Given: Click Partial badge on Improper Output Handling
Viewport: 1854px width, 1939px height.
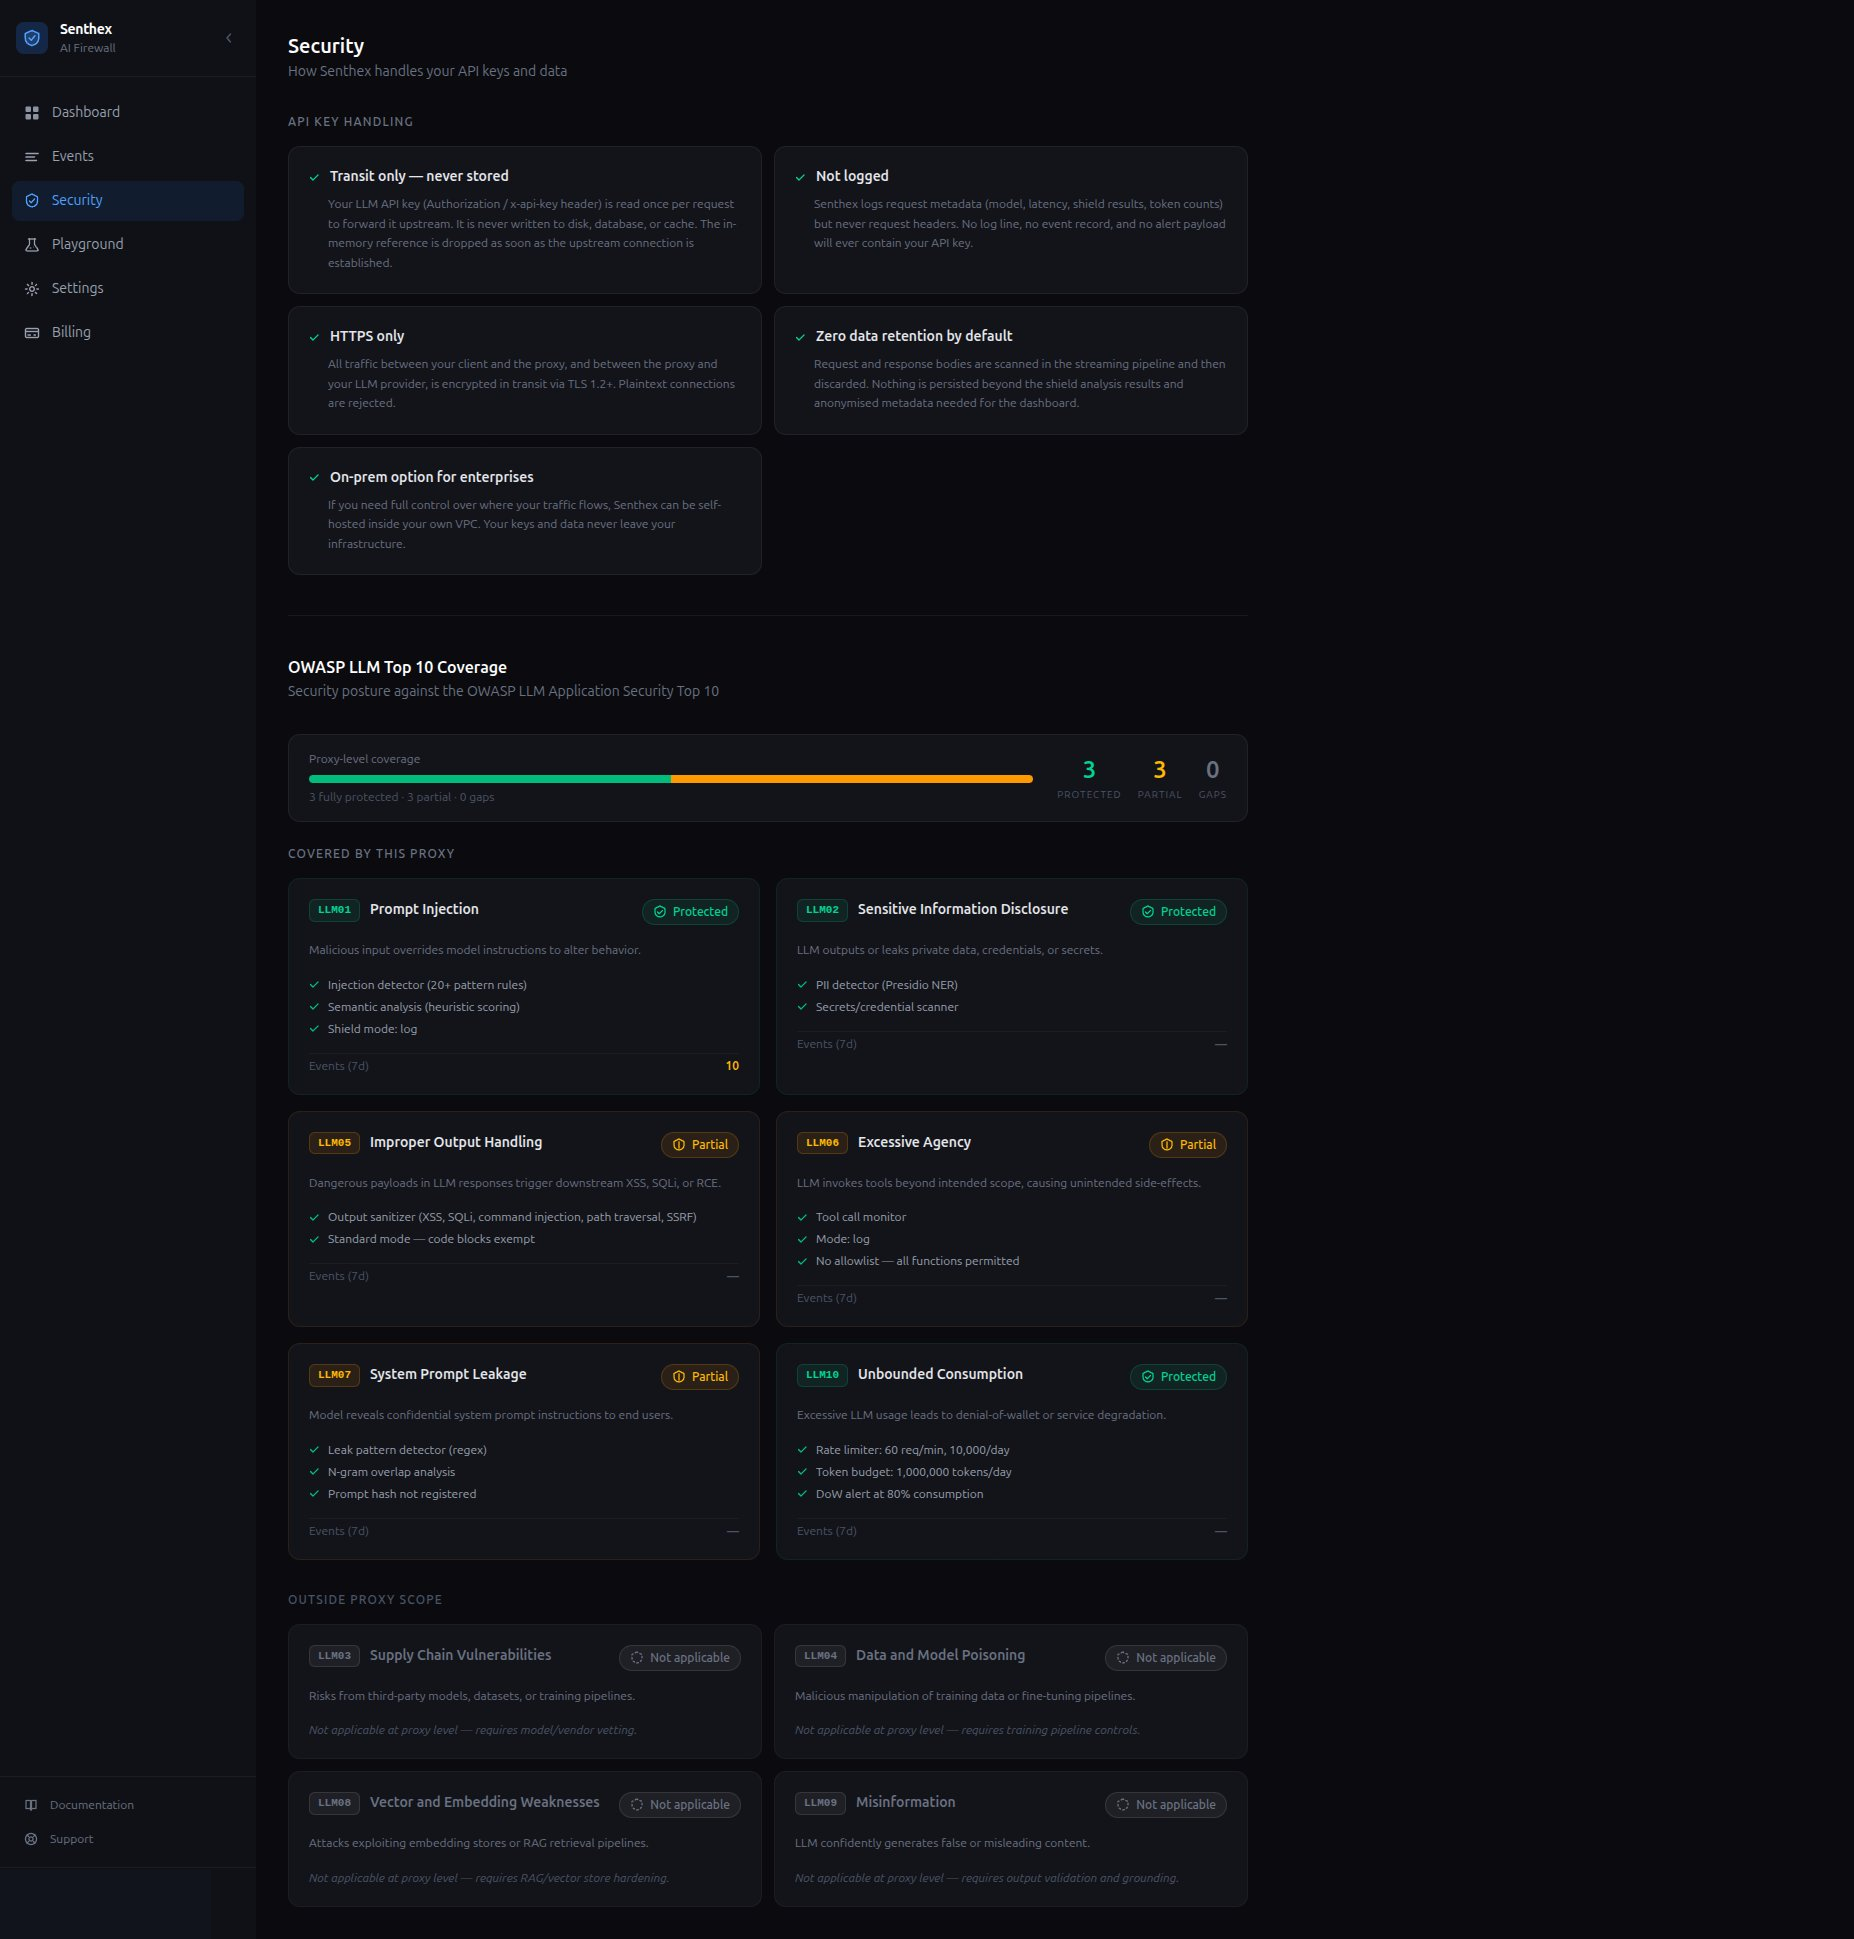Looking at the screenshot, I should point(700,1145).
